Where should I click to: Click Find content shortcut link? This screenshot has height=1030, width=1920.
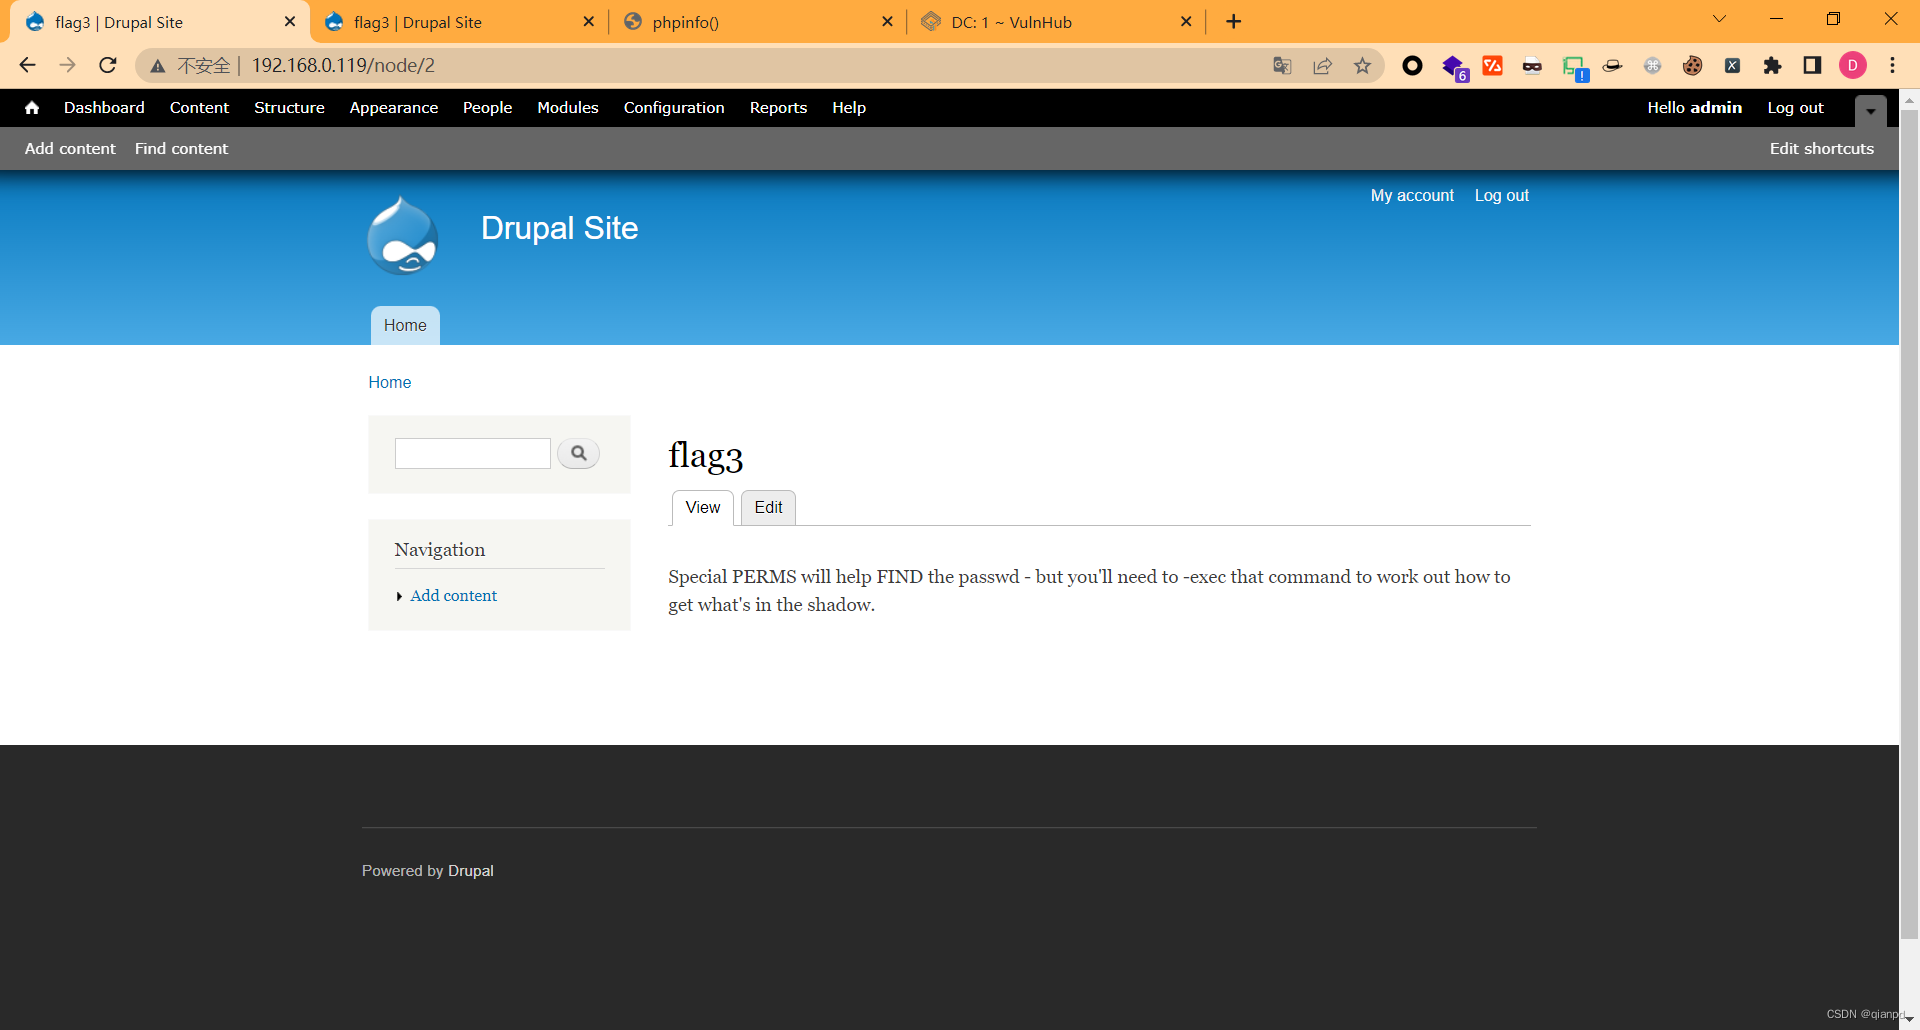[181, 148]
